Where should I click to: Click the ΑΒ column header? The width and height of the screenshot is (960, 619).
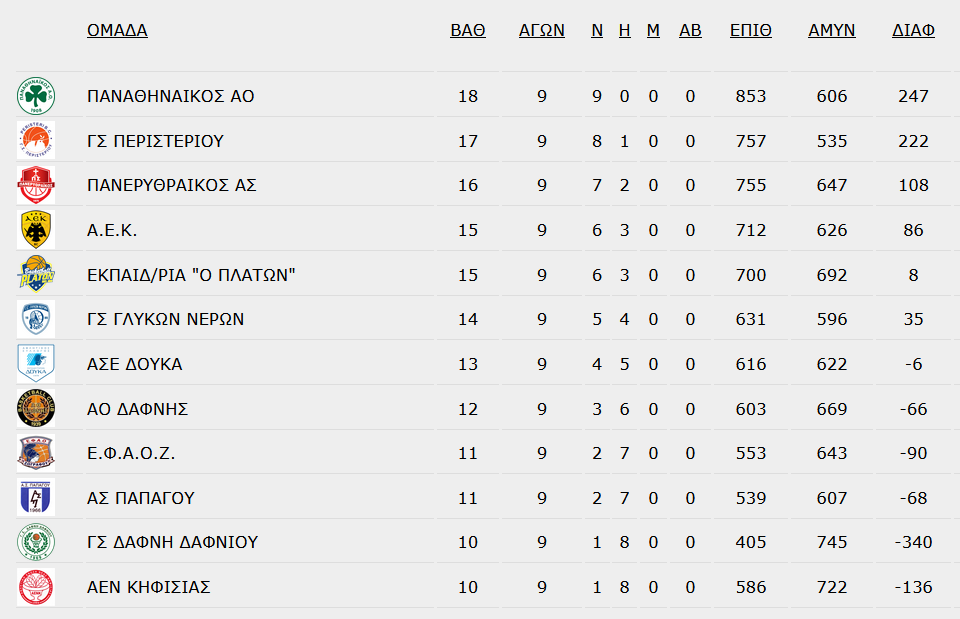coord(690,30)
